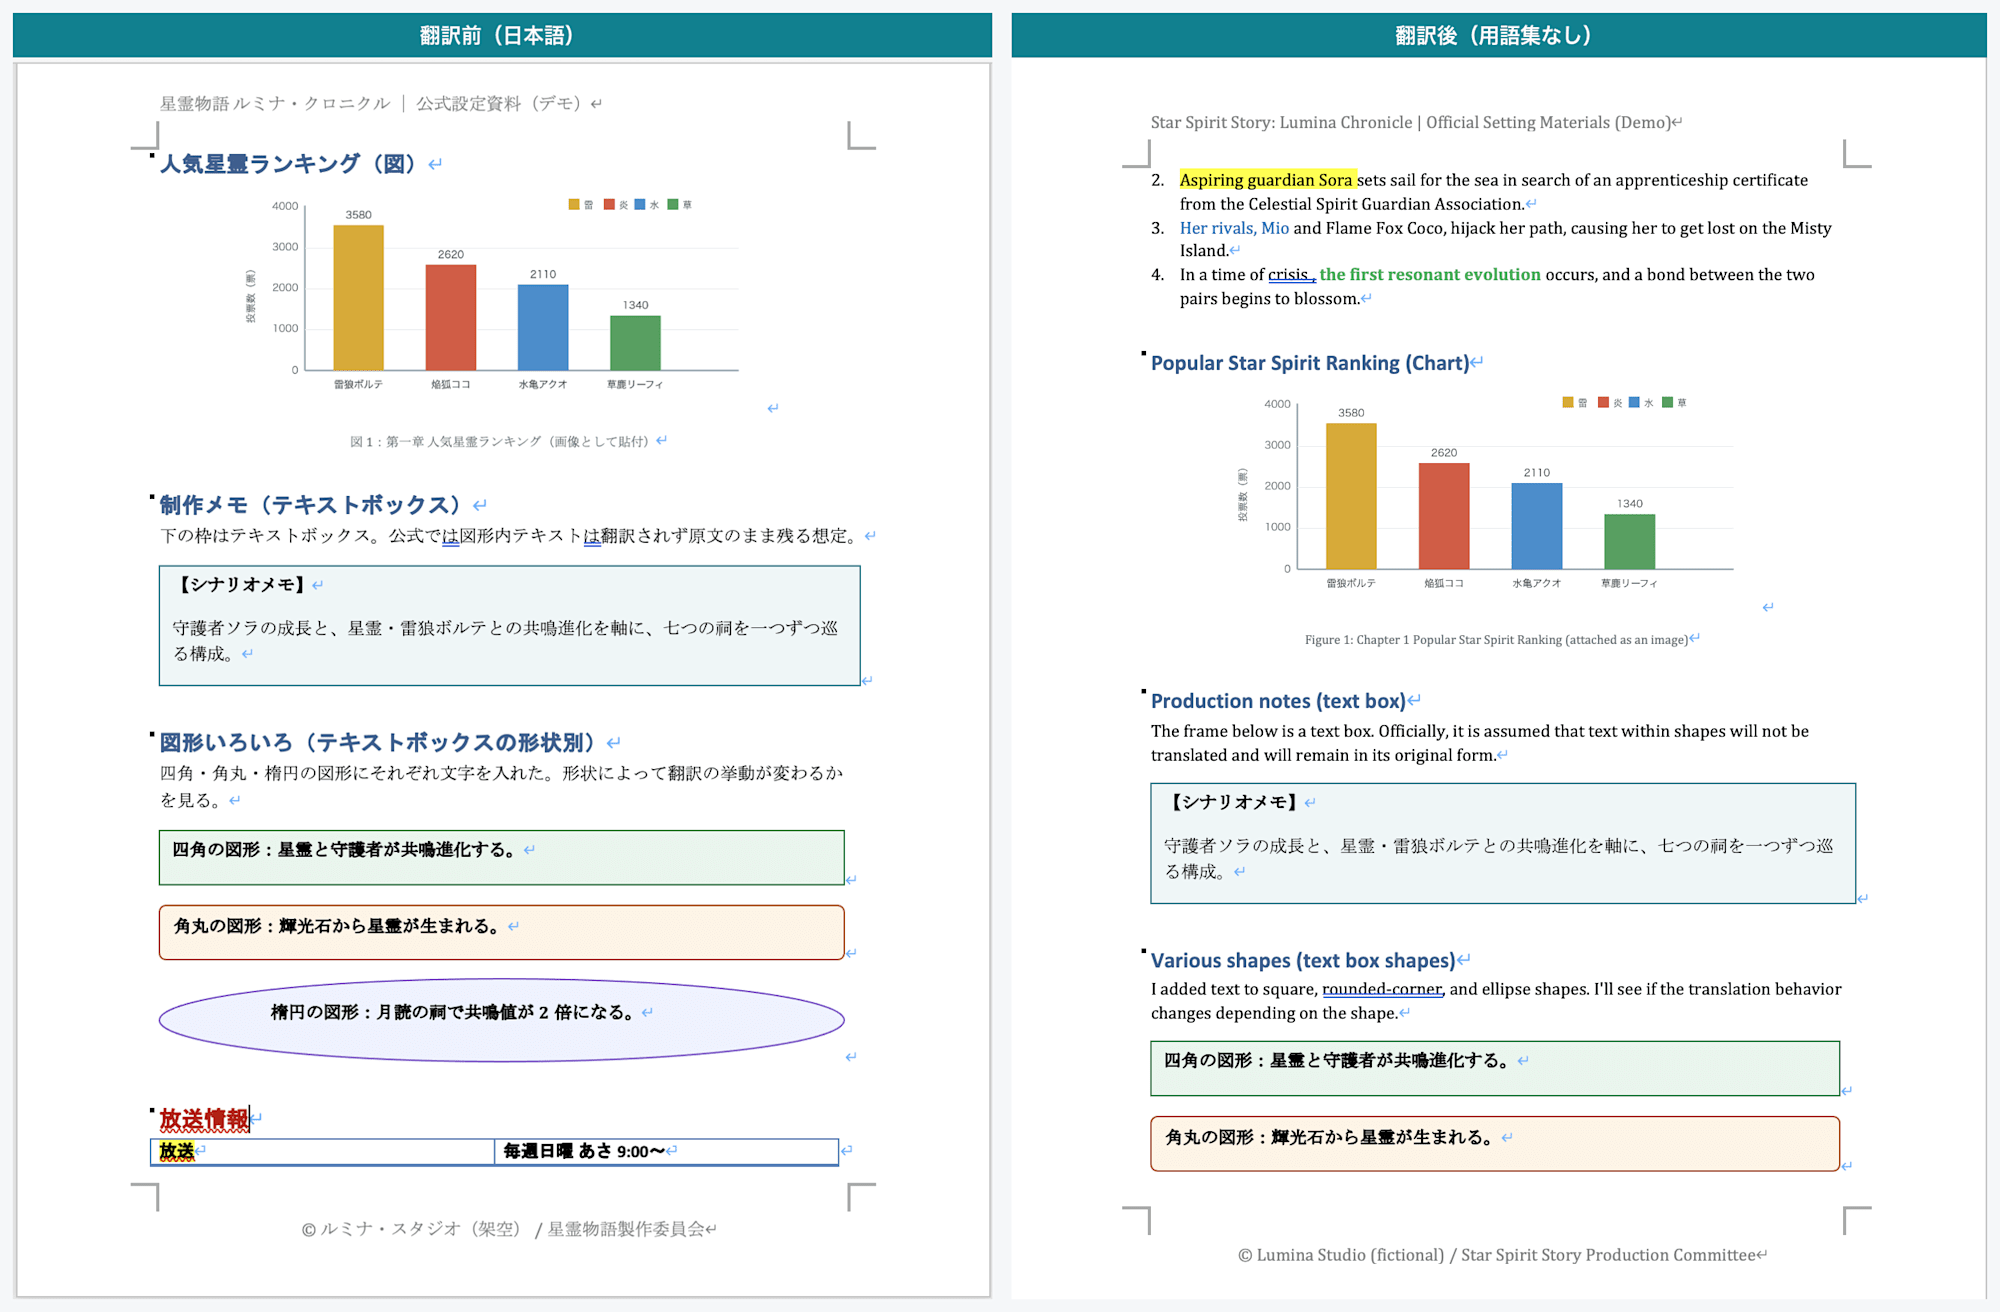This screenshot has width=2000, height=1312.
Task: Click the underlined word rounded-corner
Action: coord(1382,989)
